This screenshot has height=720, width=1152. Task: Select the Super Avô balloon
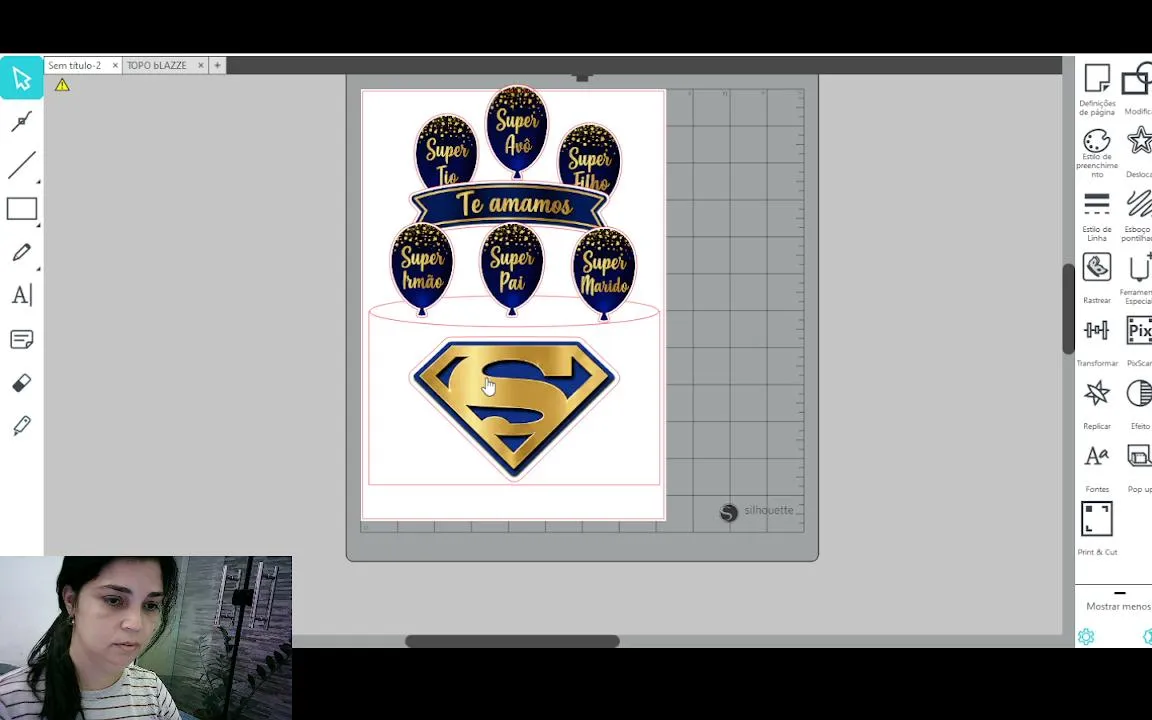(517, 132)
